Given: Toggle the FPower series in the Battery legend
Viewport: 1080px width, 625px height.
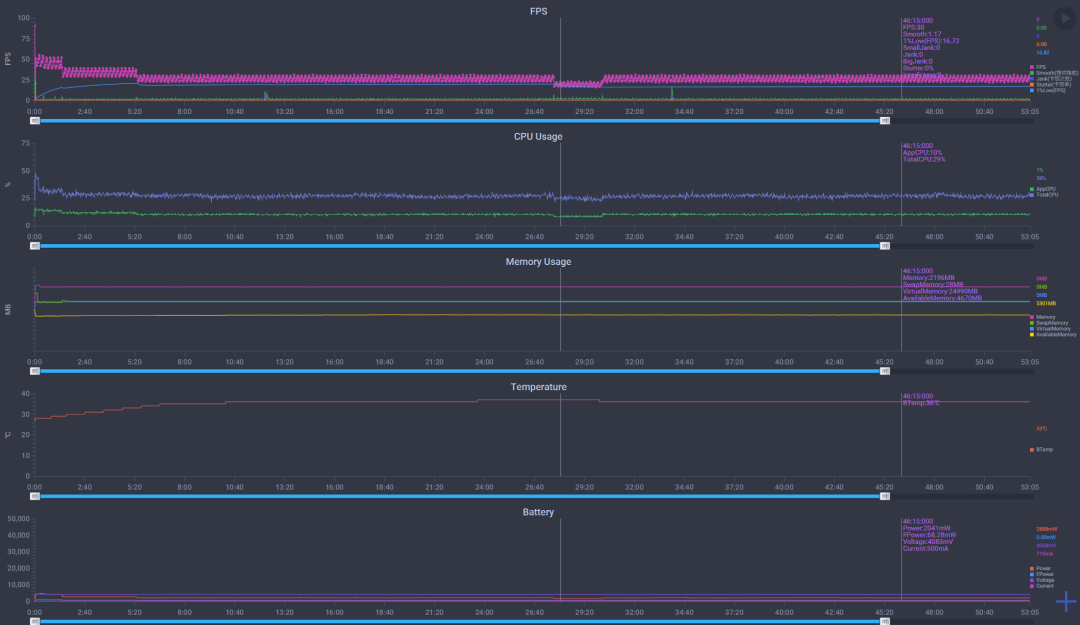Looking at the screenshot, I should (1041, 574).
